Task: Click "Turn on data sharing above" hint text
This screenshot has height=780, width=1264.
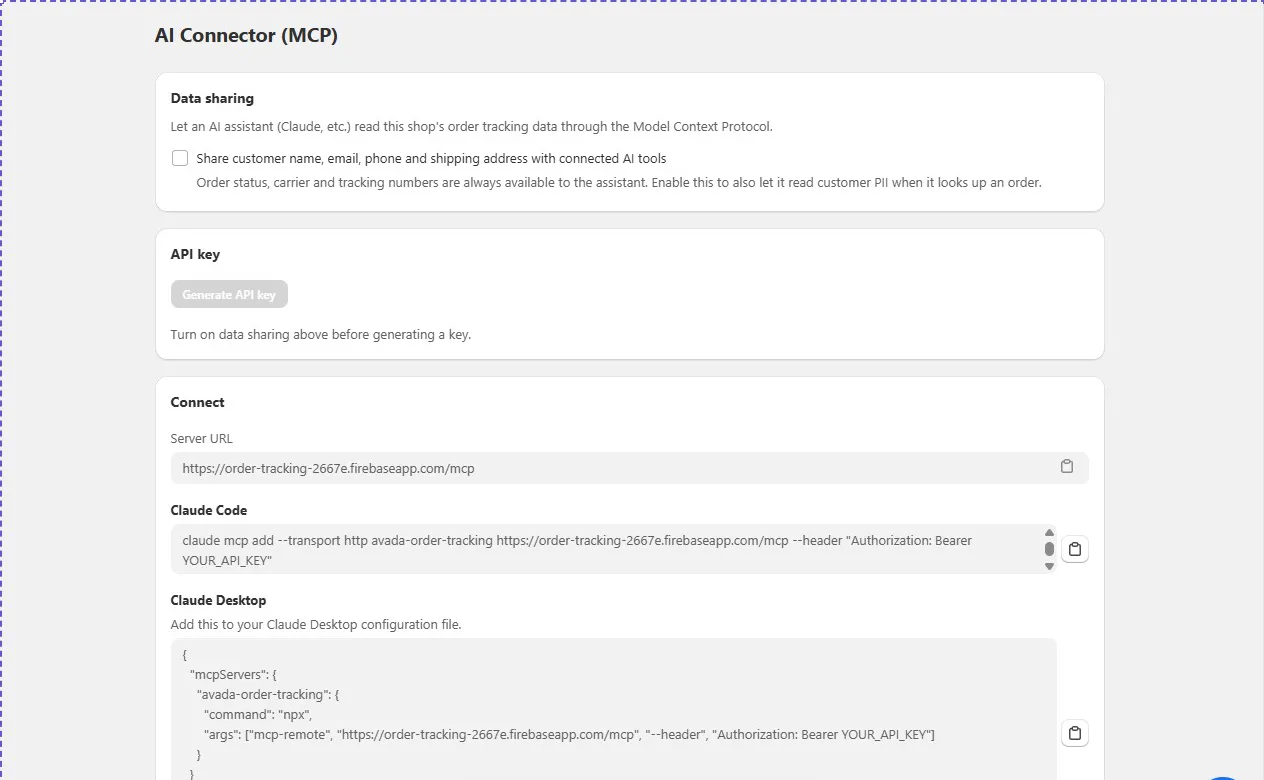Action: pos(321,334)
